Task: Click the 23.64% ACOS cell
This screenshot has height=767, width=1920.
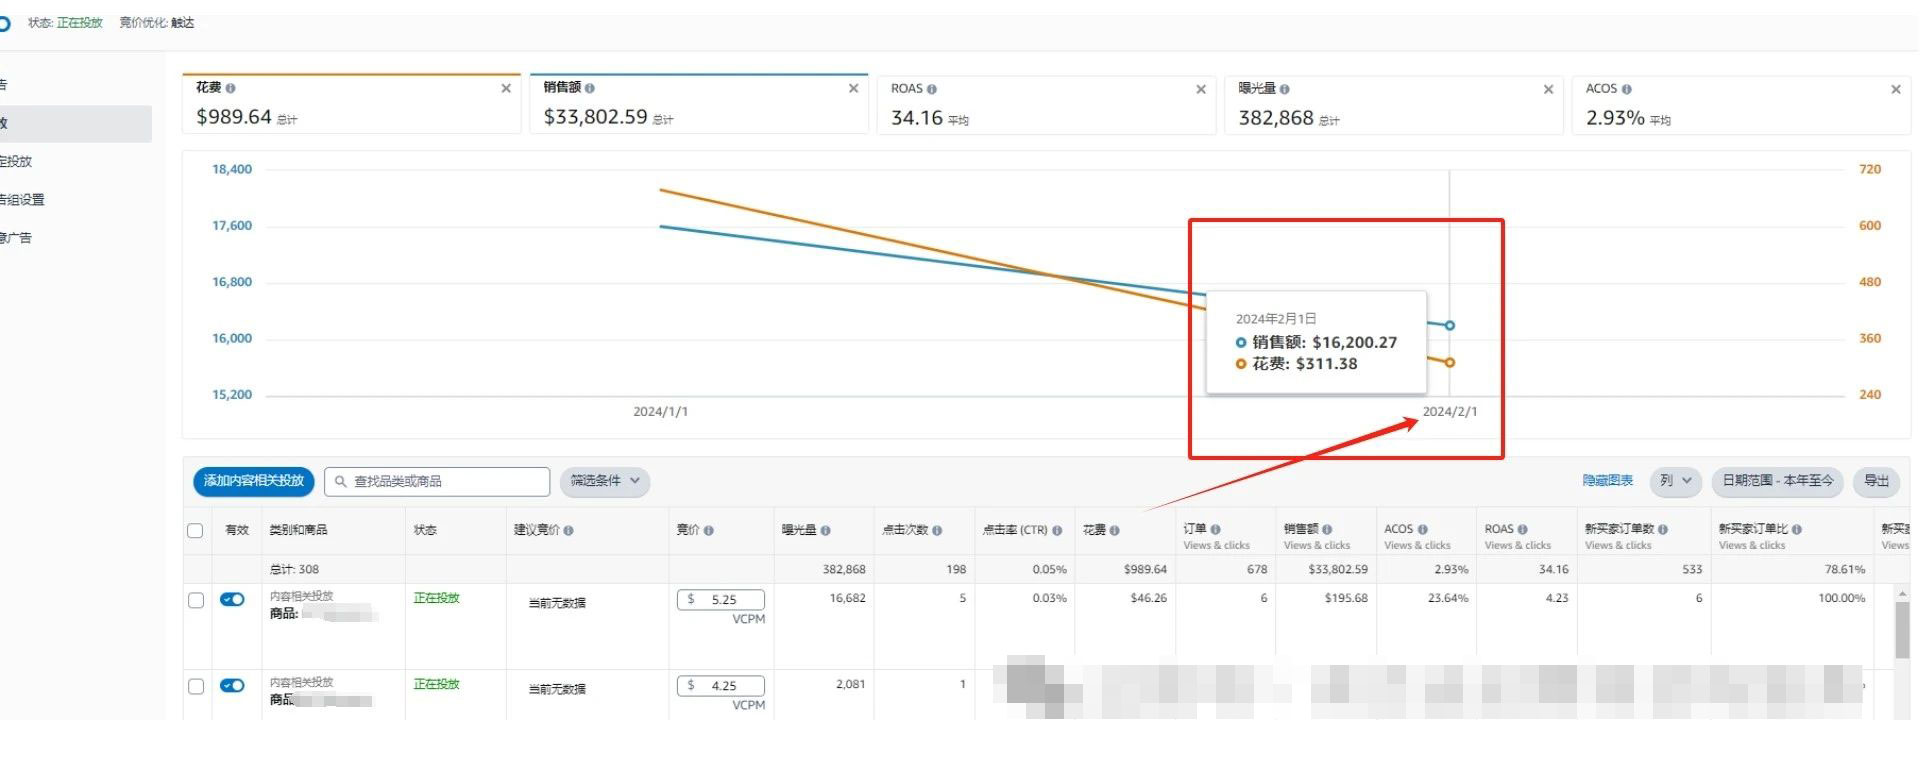Action: pyautogui.click(x=1448, y=598)
